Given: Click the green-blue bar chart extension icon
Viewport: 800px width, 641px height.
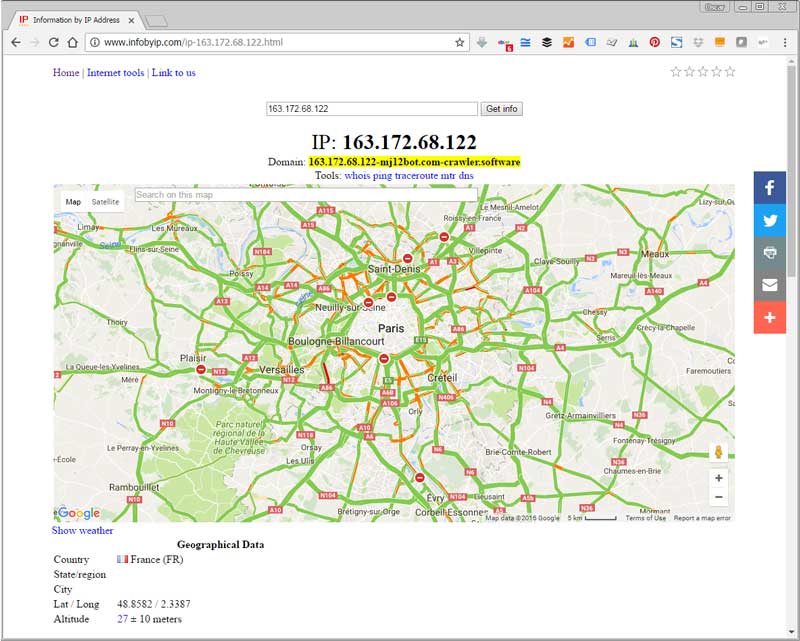Looking at the screenshot, I should [x=633, y=42].
